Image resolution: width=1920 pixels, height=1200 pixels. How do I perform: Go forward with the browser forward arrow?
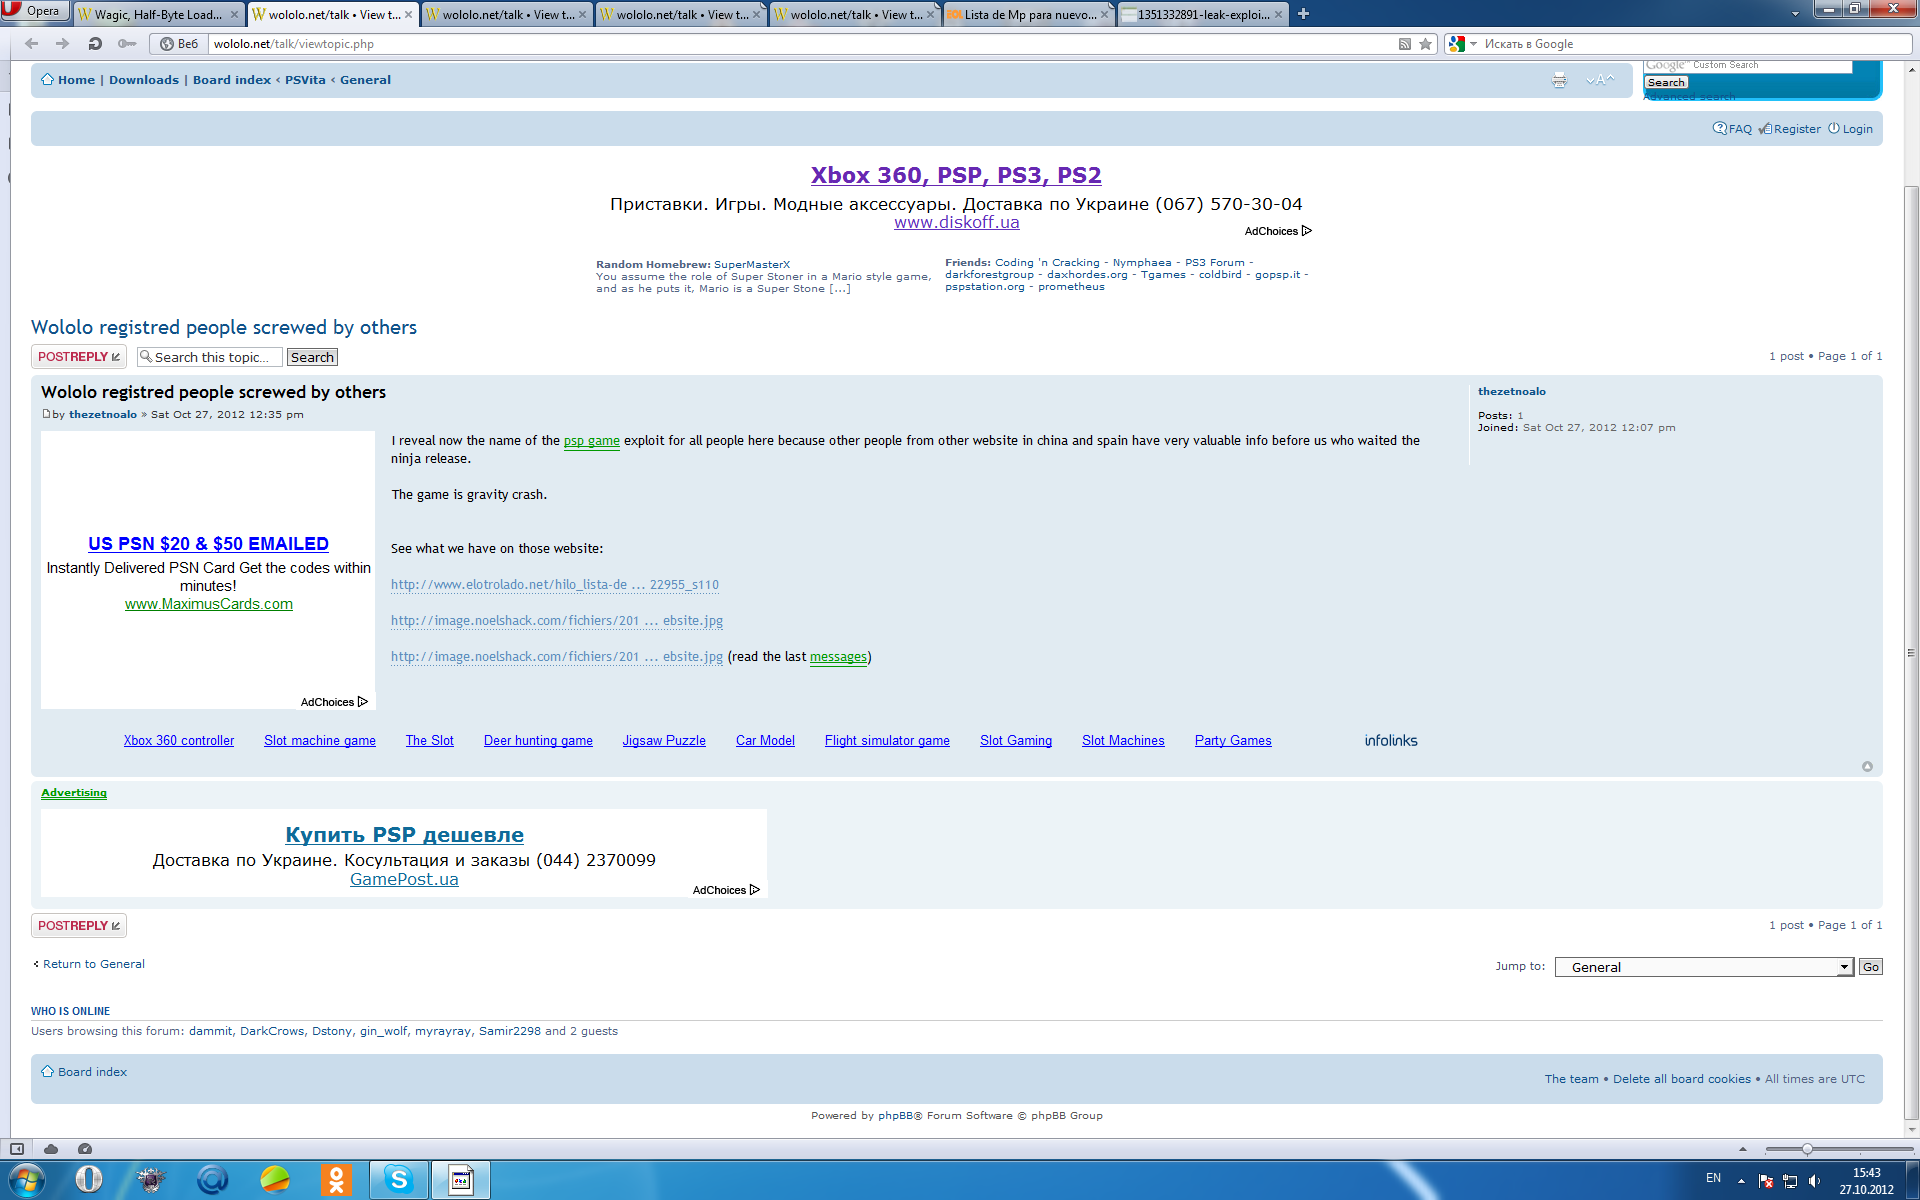(x=63, y=43)
